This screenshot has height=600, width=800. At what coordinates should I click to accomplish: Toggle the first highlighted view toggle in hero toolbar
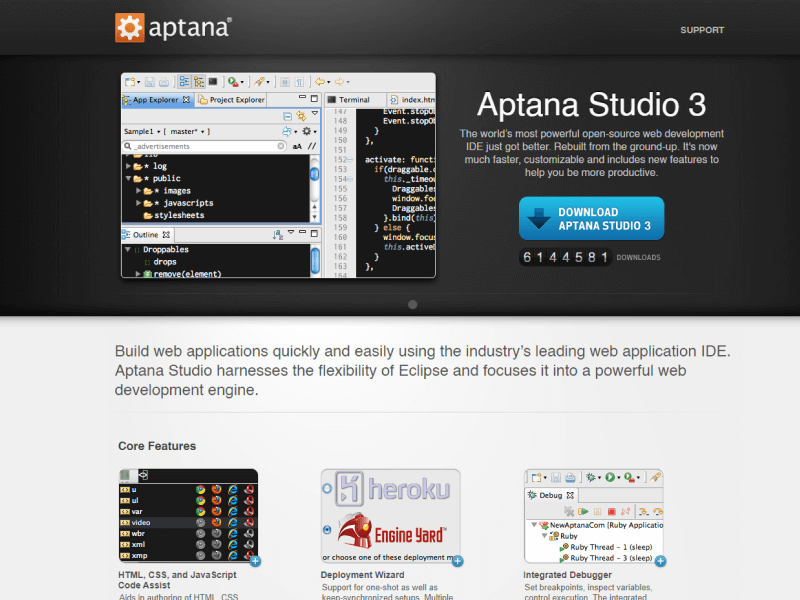[x=184, y=82]
